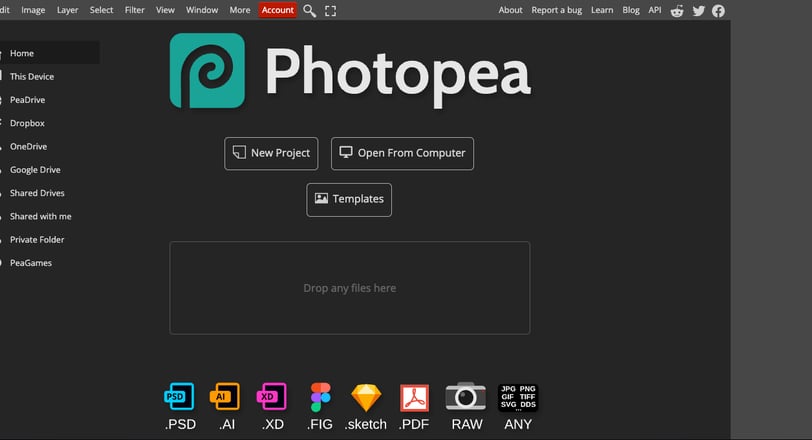Open Report a bug link

coord(557,10)
